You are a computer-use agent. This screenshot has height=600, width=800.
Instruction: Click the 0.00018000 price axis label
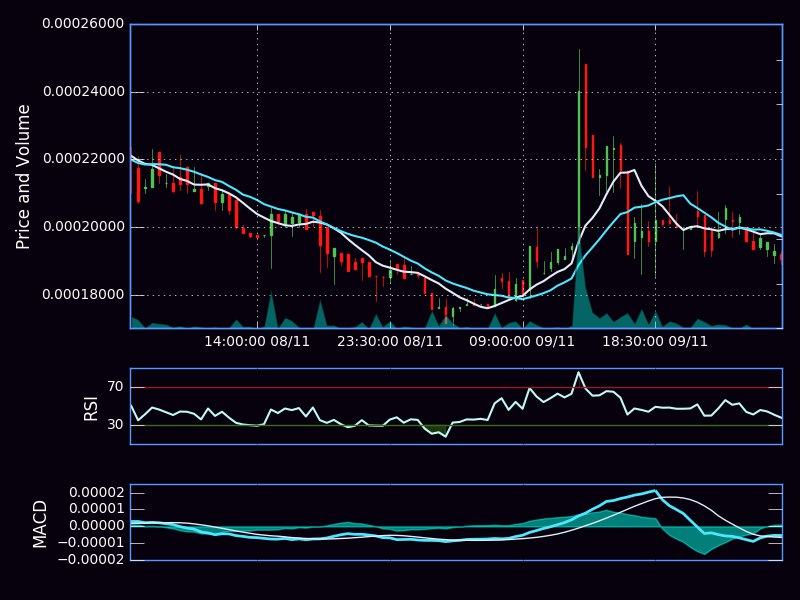[83, 295]
